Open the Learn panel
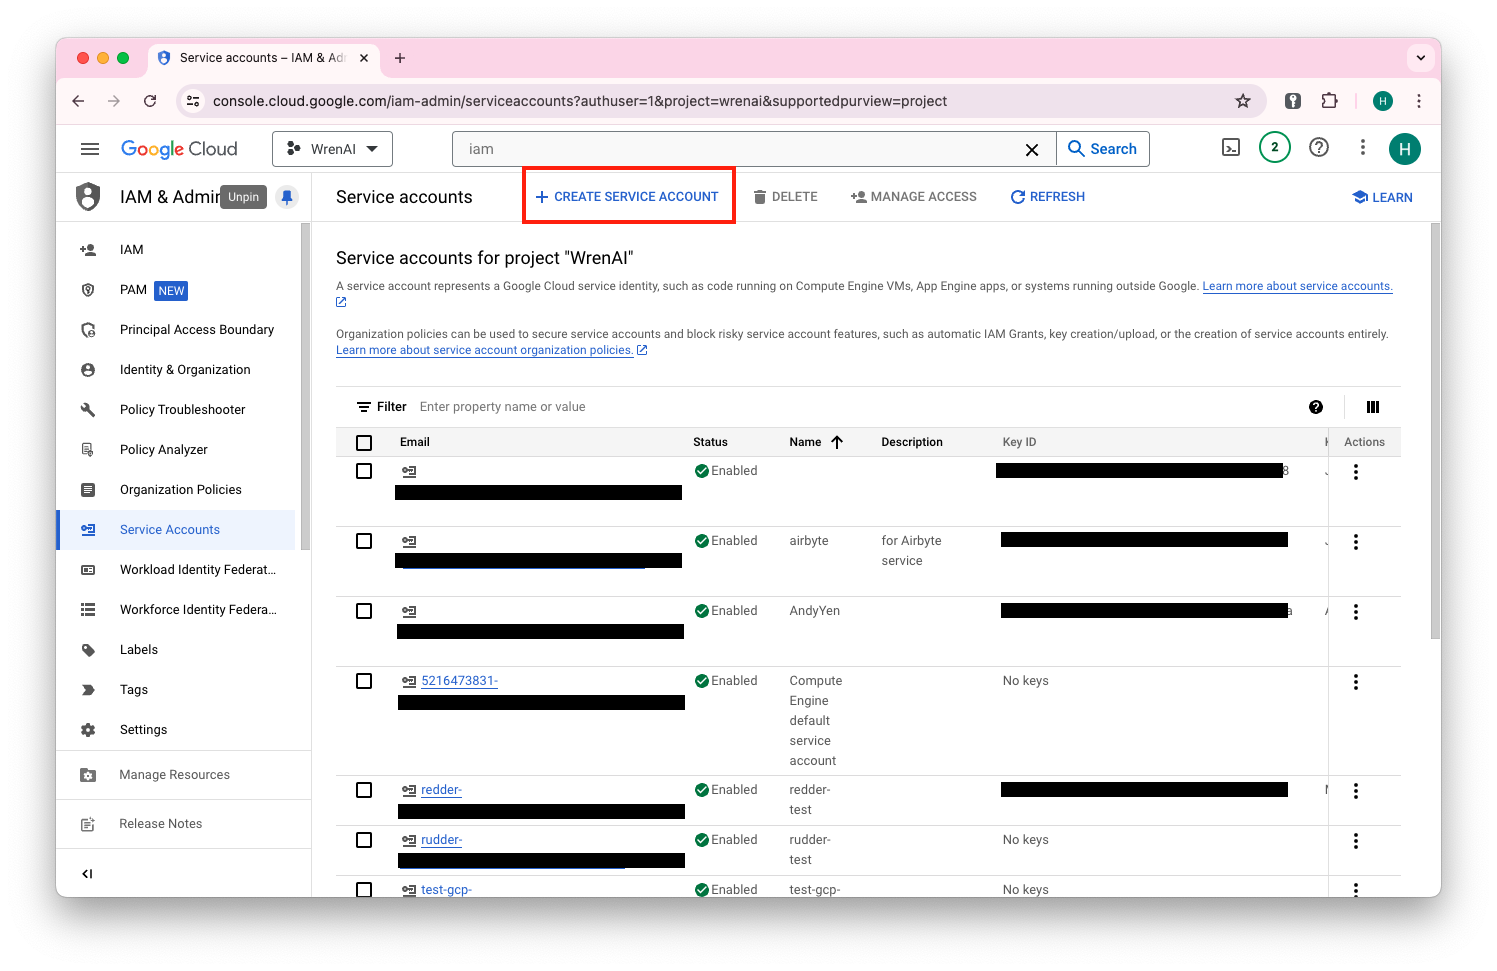 click(1382, 198)
